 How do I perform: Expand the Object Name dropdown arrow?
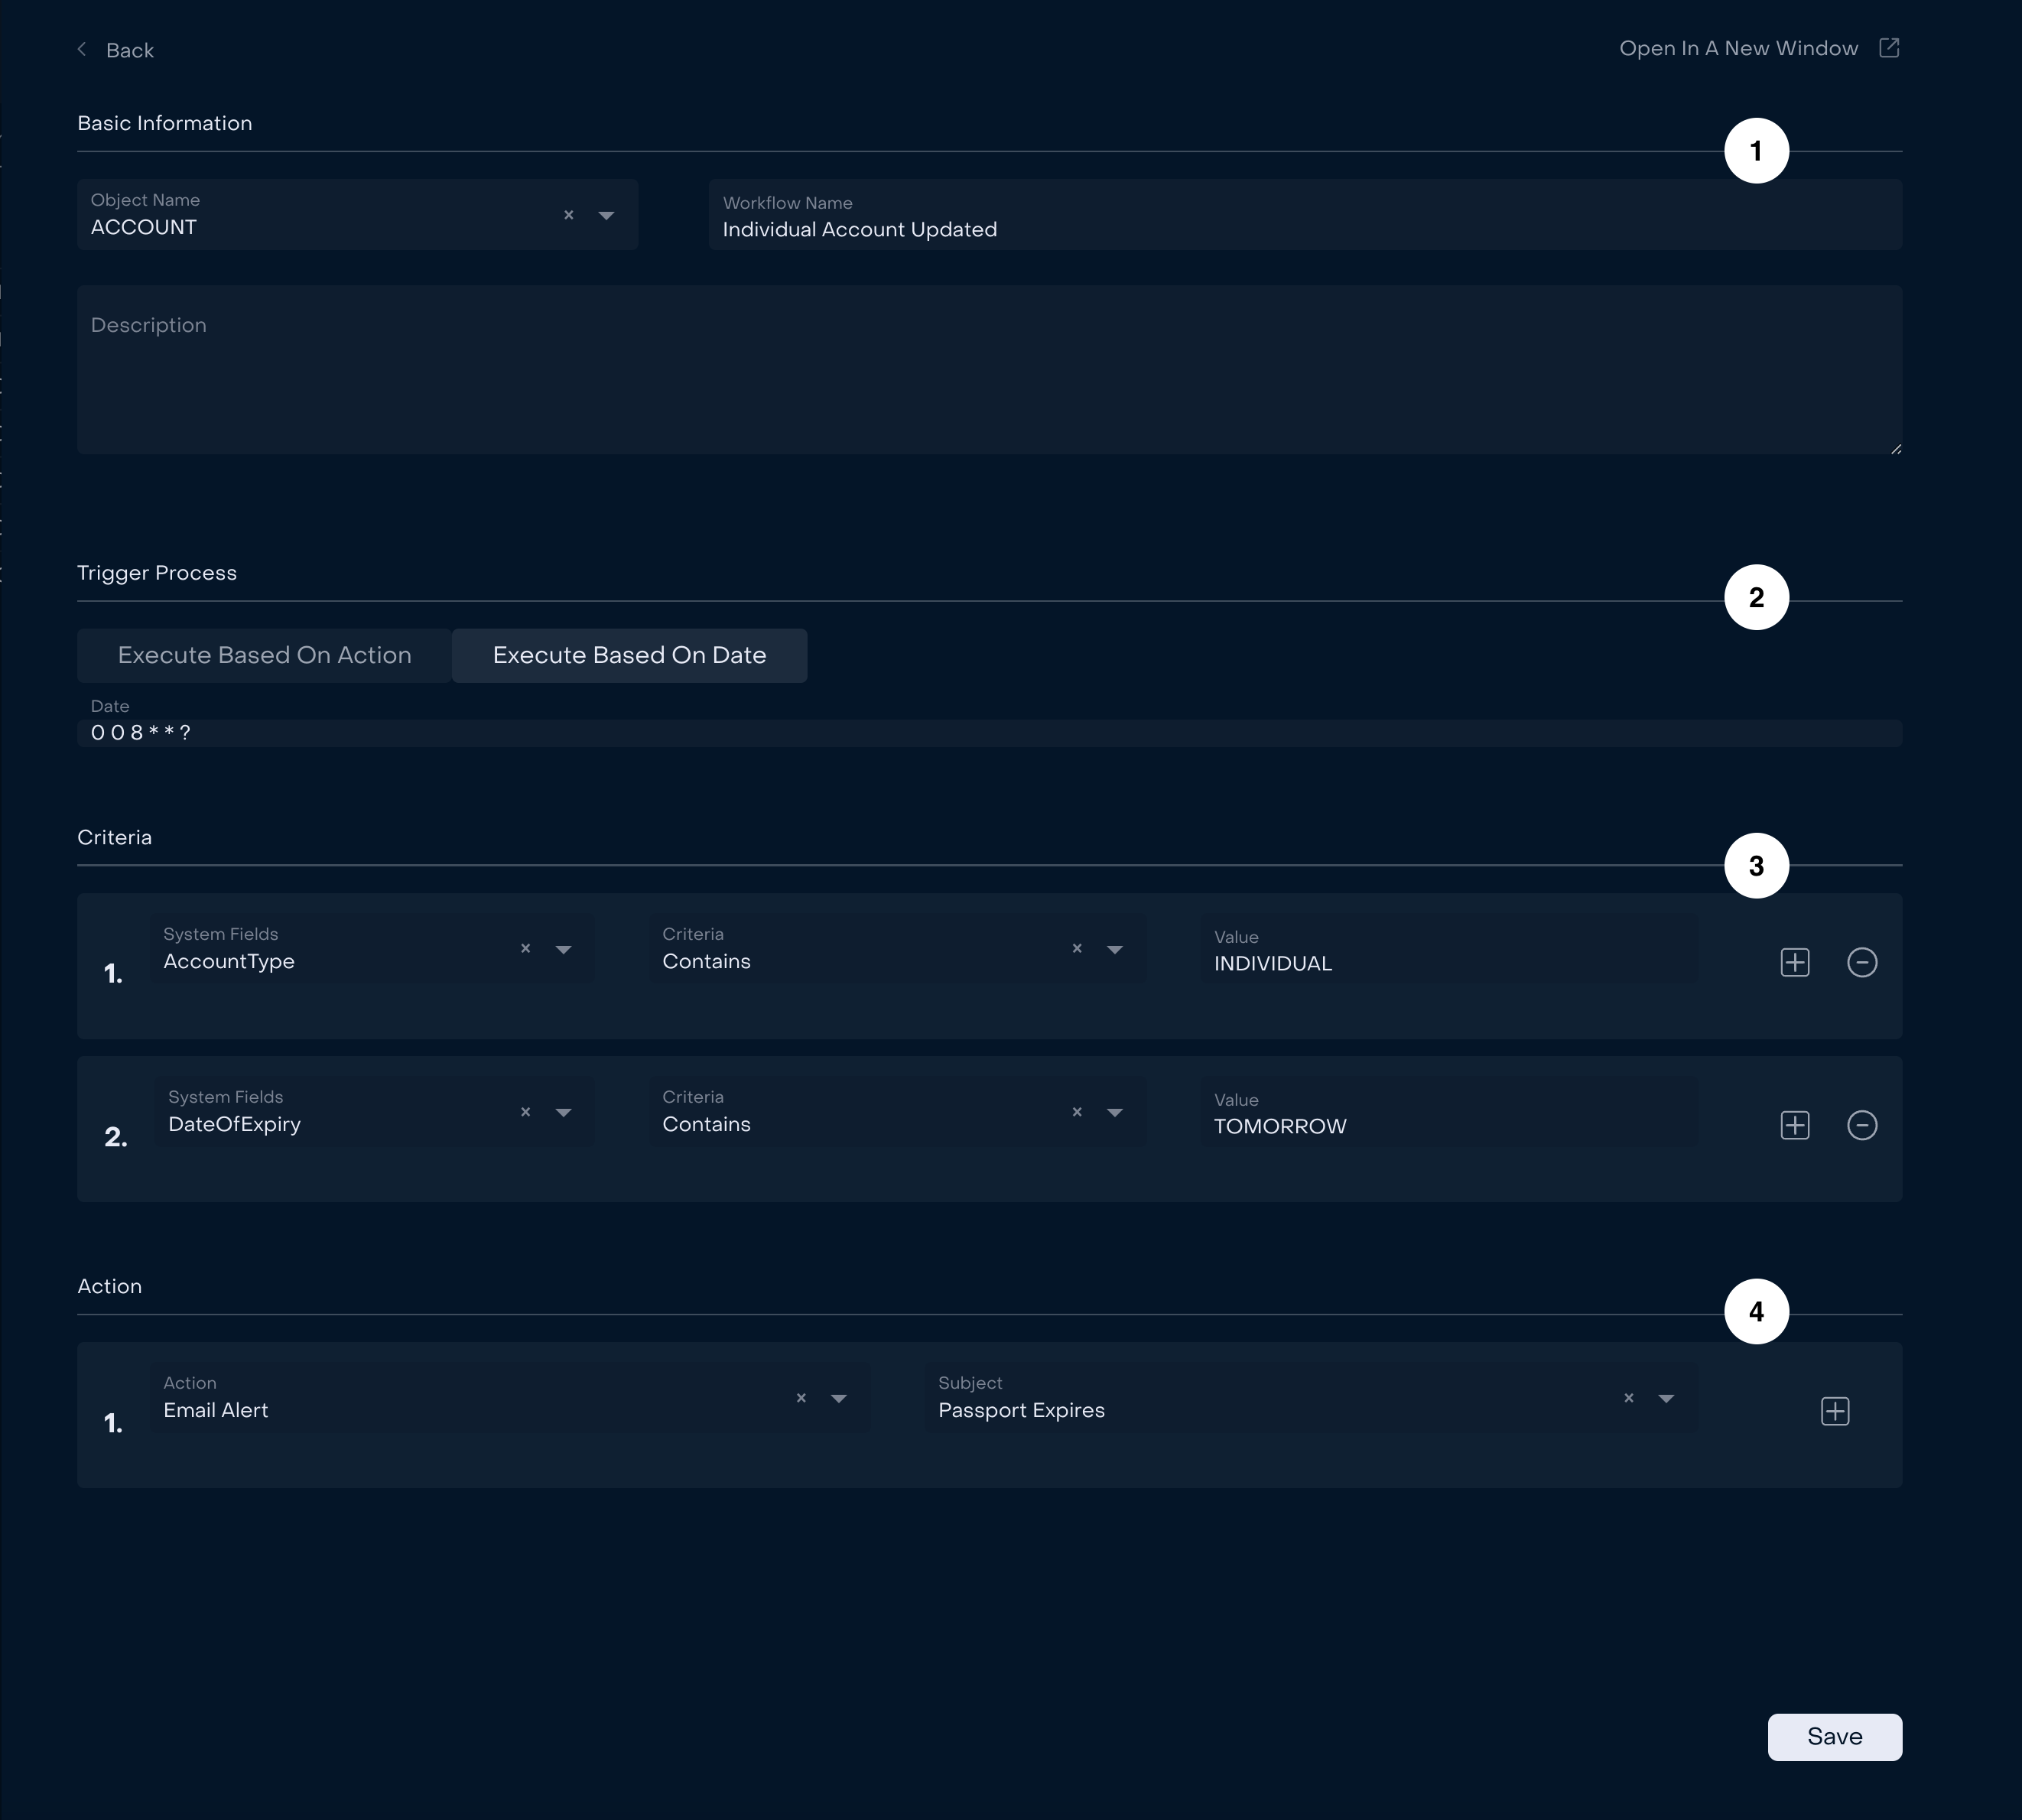[x=606, y=215]
